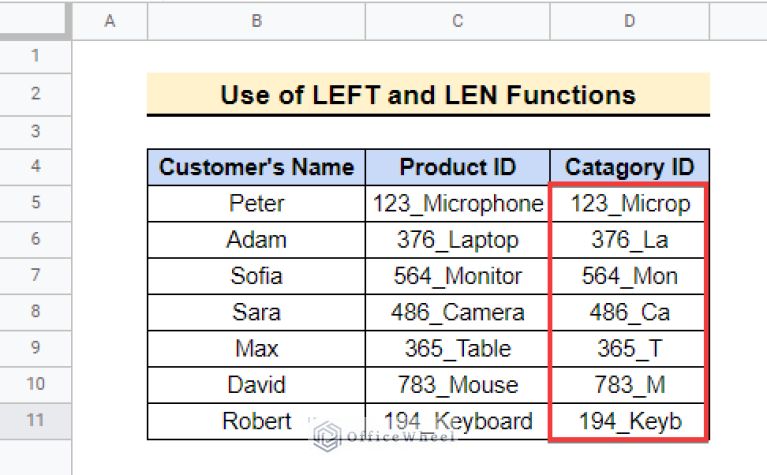Select column A header

pos(110,21)
